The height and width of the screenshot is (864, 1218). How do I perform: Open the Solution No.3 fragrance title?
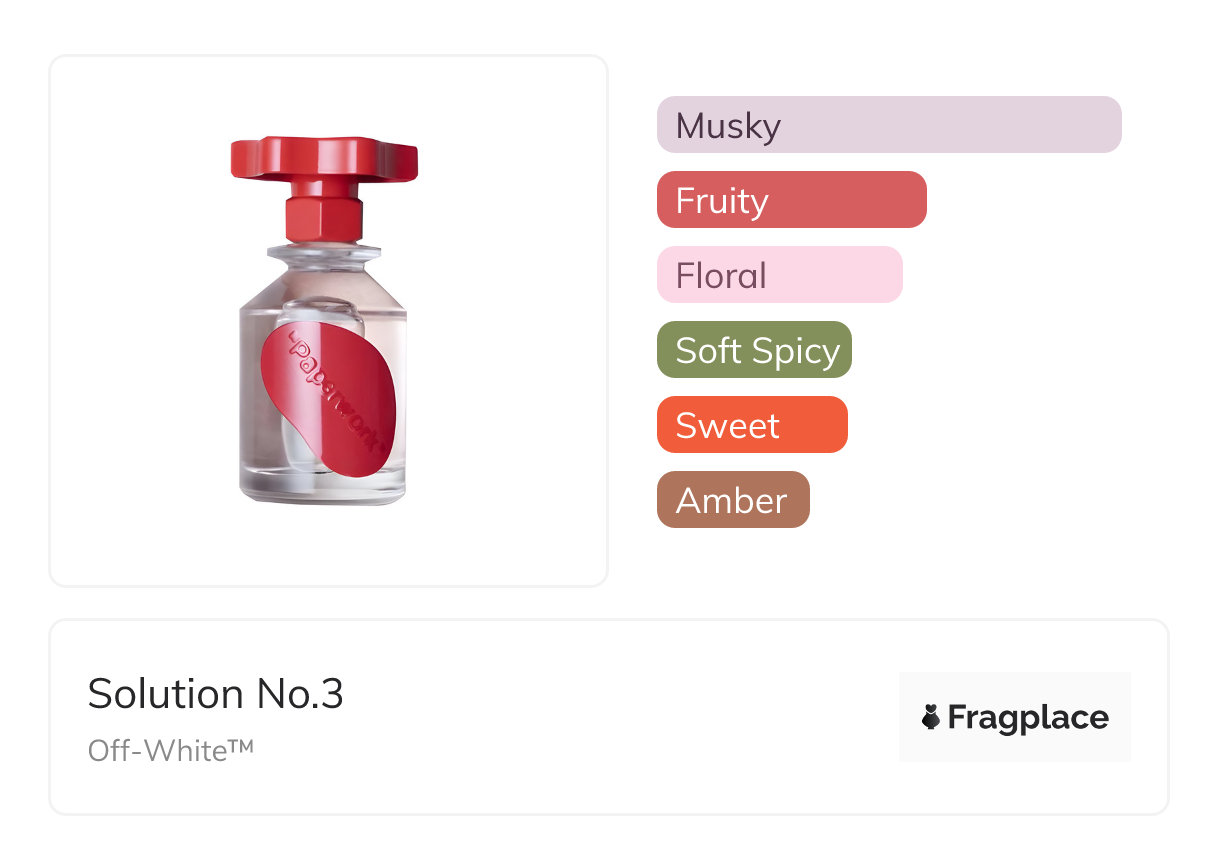216,694
